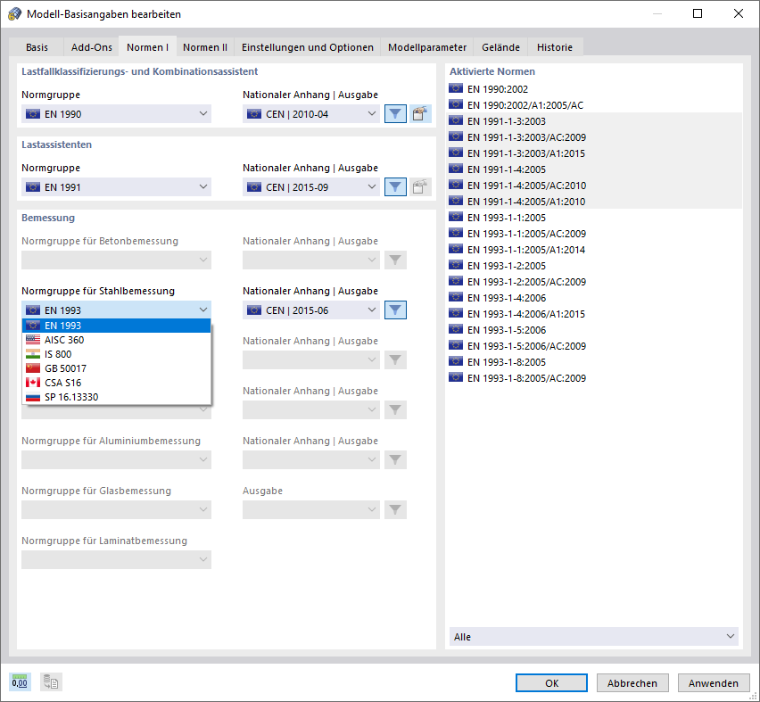760x702 pixels.
Task: Click the copy settings icon at bottom left
Action: tap(51, 683)
